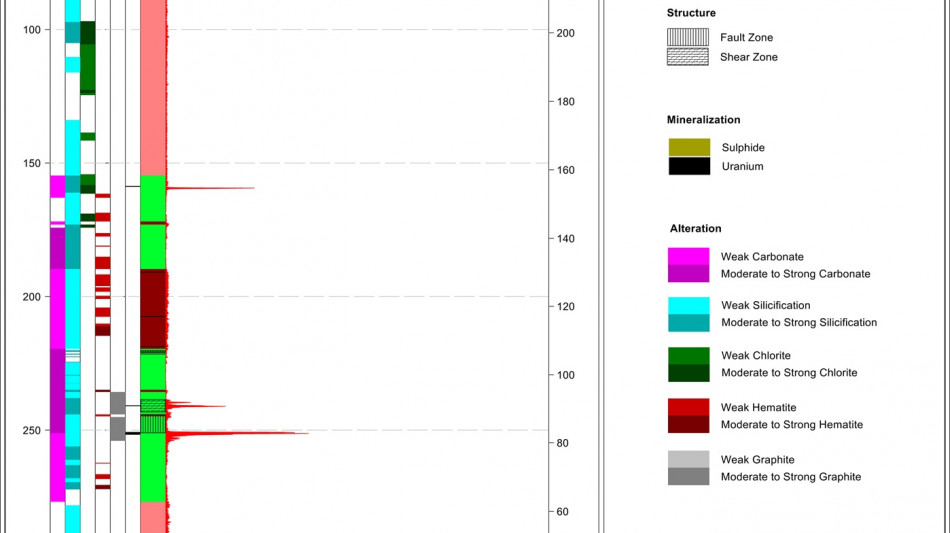Click the Alteration legend heading
The height and width of the screenshot is (533, 950).
point(695,229)
